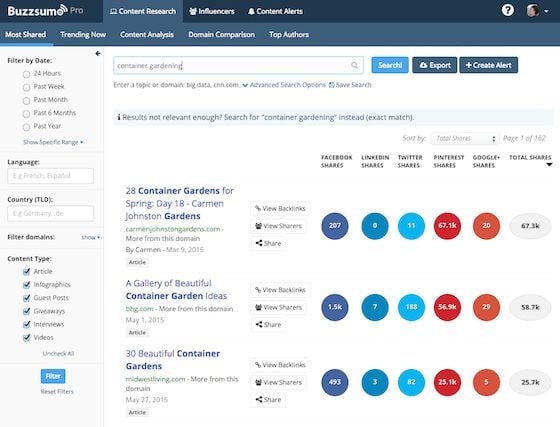
Task: Uncheck the Interviews content type
Action: pyautogui.click(x=26, y=325)
